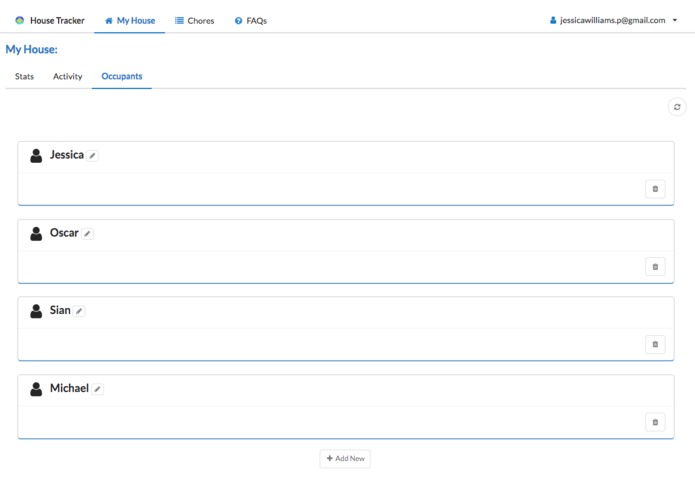Edit Jessica's name with pencil icon
Screen dimensions: 695x494
click(x=92, y=156)
